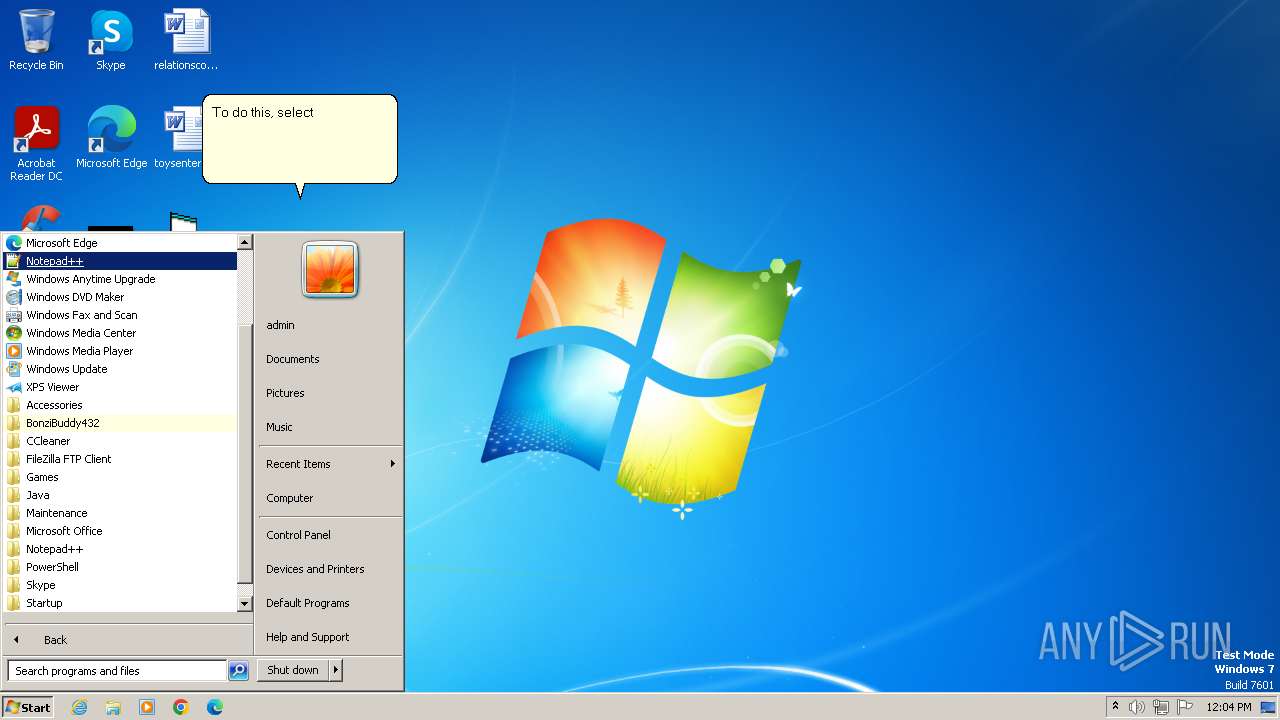The width and height of the screenshot is (1280, 720).
Task: Open Internet Explorer from taskbar
Action: [79, 707]
